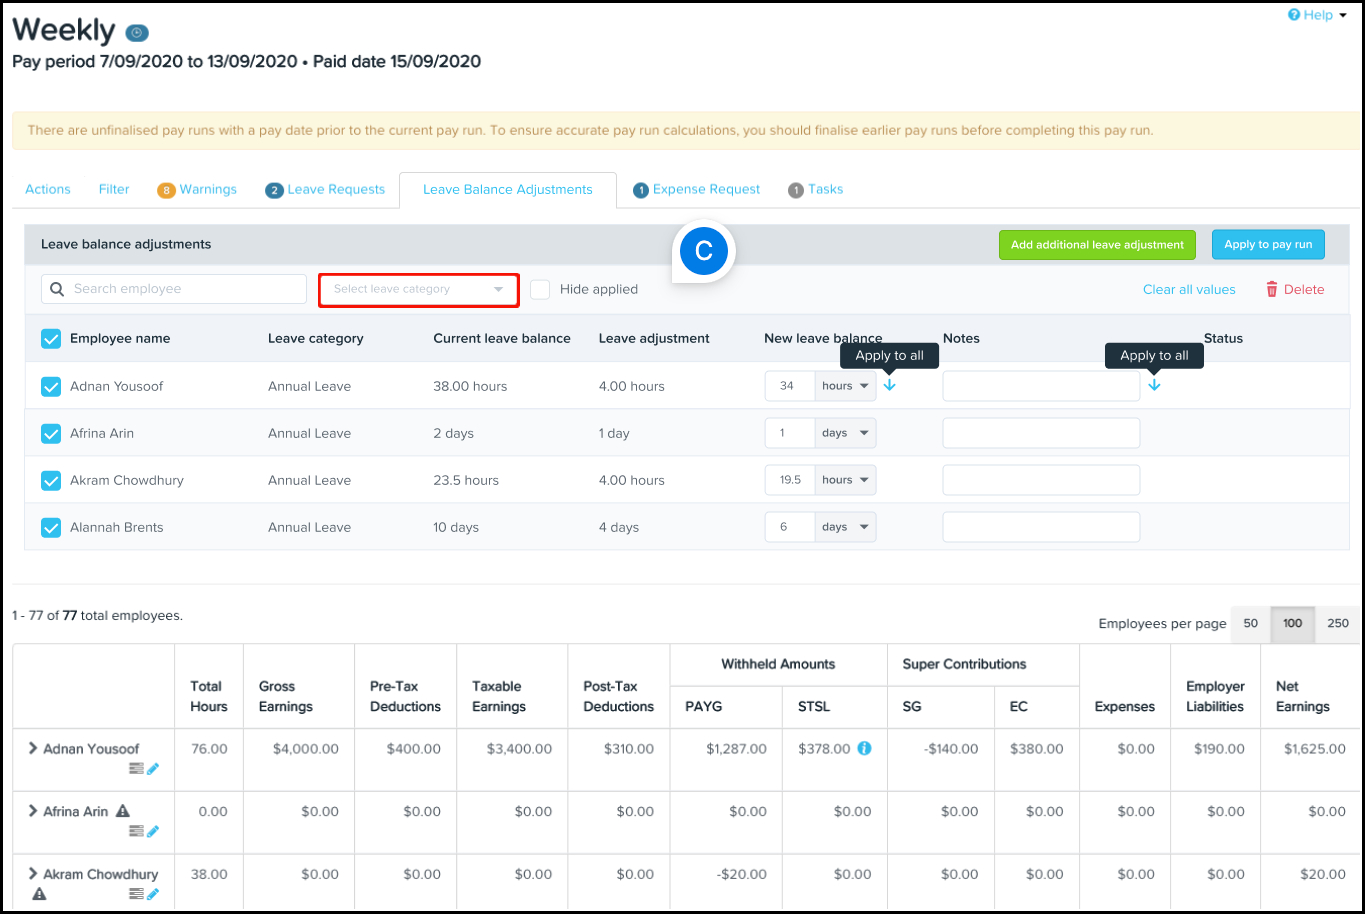The image size is (1365, 914).
Task: Select the 100 employees per page option
Action: click(x=1293, y=623)
